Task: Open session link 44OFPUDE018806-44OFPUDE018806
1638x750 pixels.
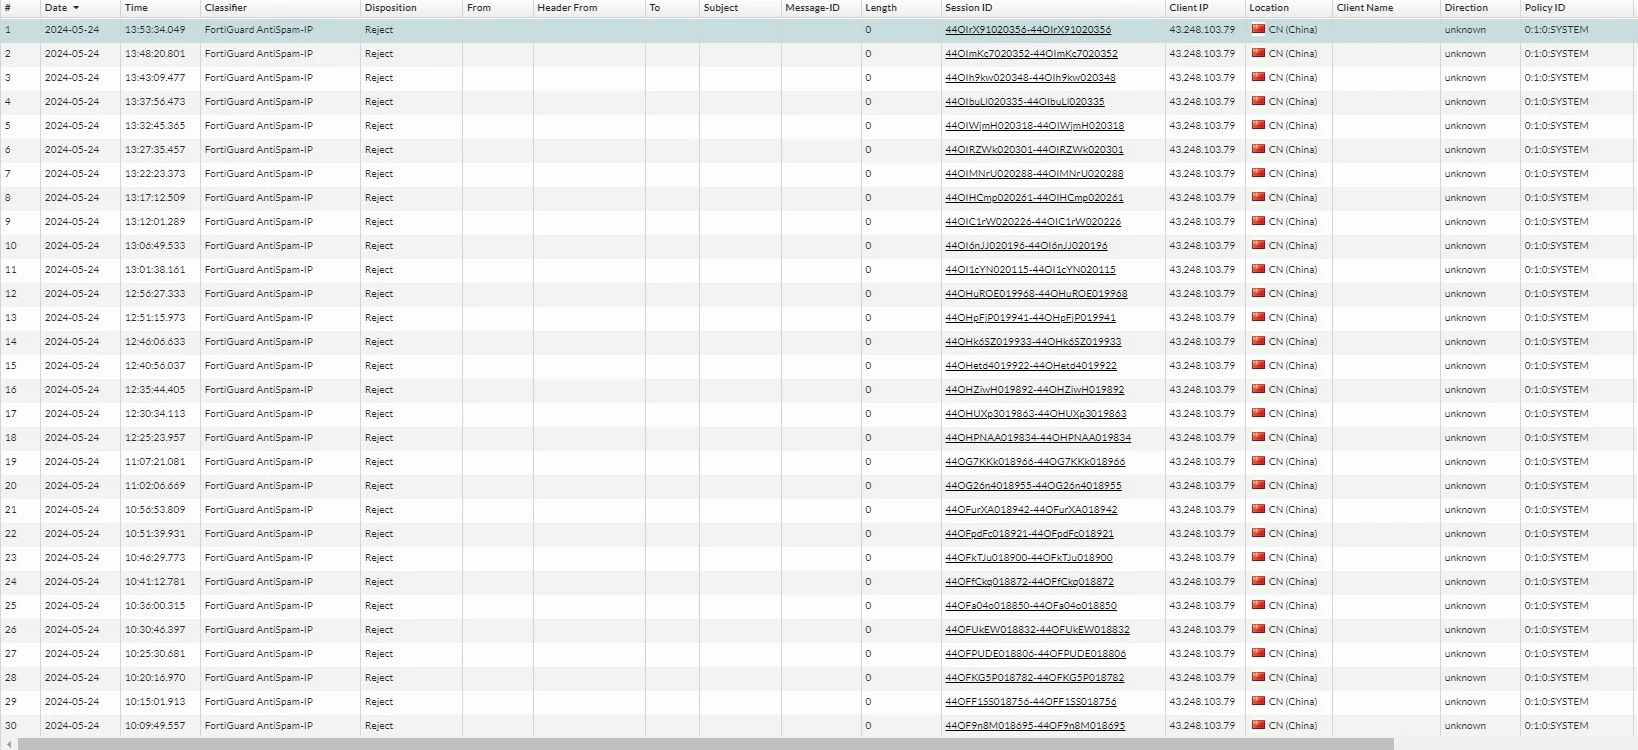Action: click(x=1035, y=654)
